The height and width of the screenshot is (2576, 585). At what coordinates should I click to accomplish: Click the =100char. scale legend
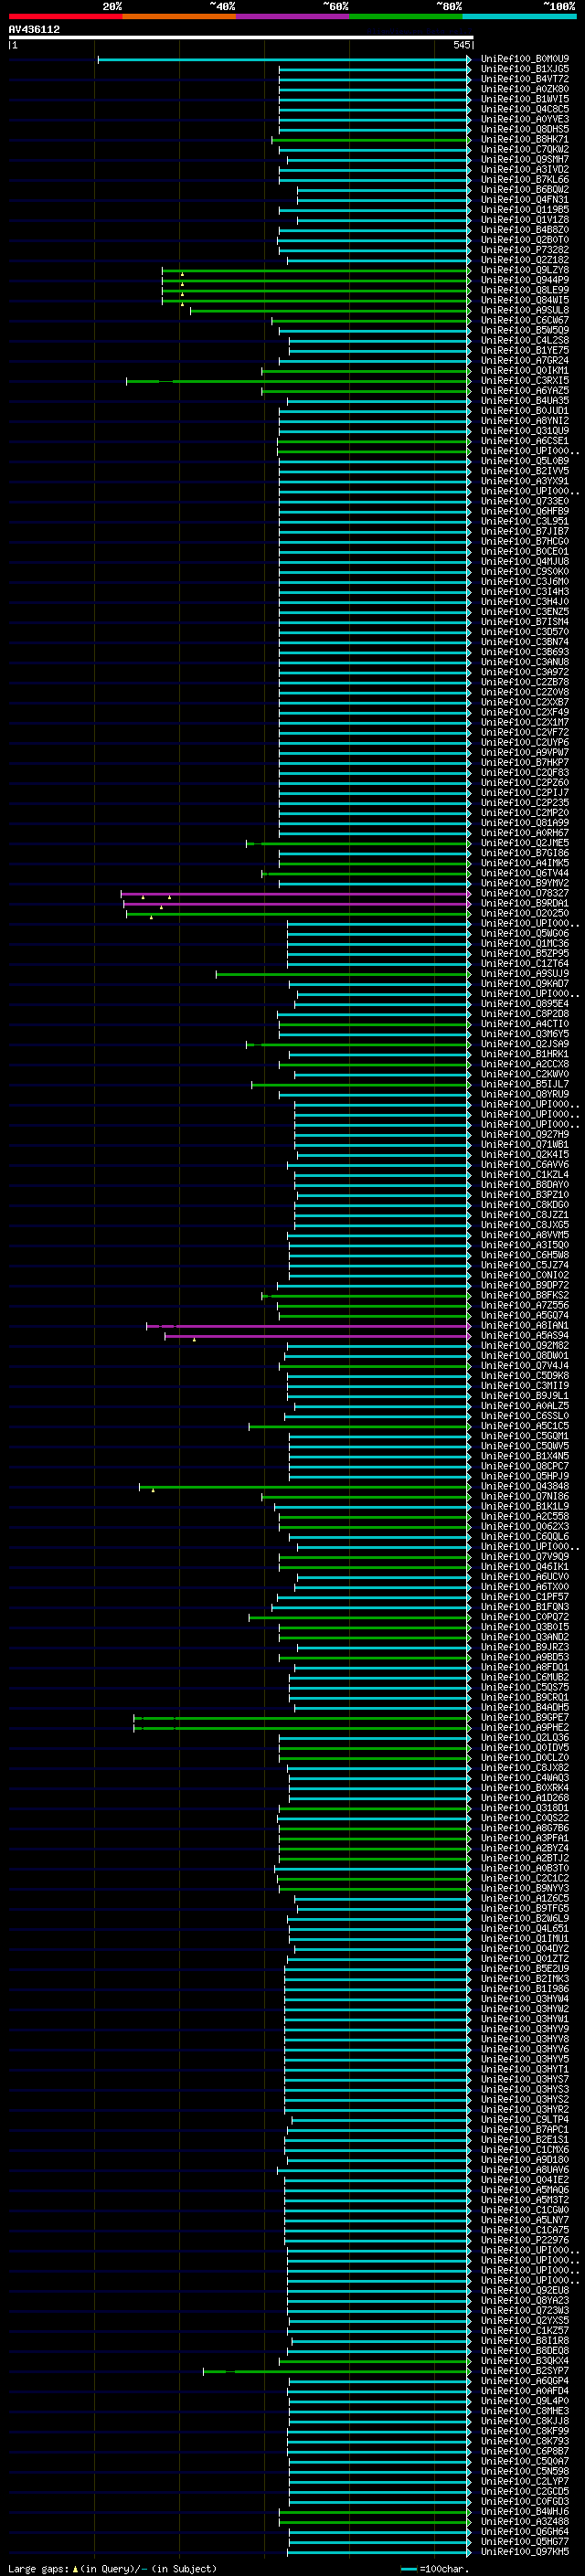coord(436,2568)
